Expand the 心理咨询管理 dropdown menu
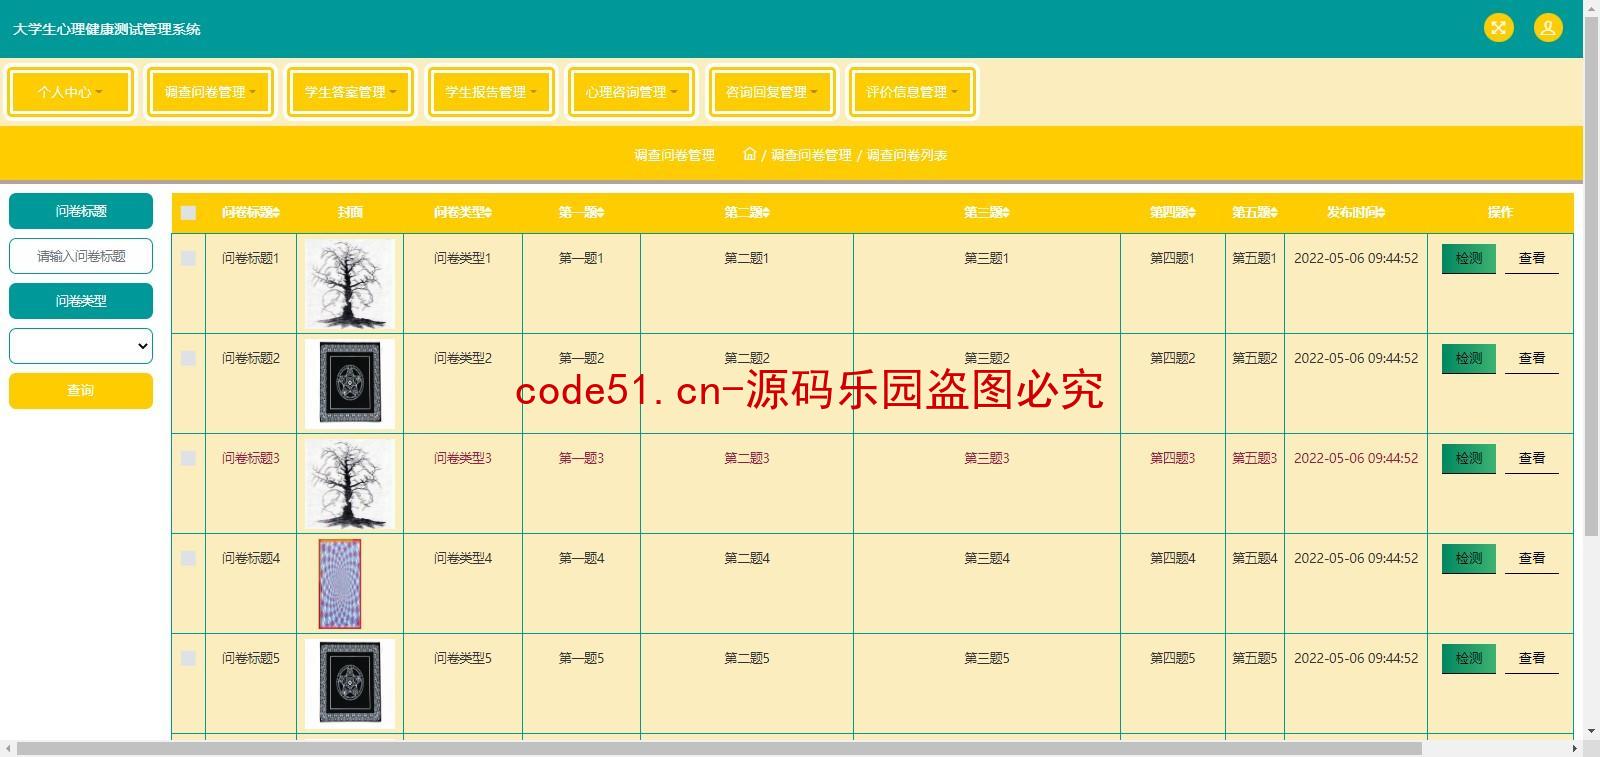The height and width of the screenshot is (757, 1600). tap(631, 92)
